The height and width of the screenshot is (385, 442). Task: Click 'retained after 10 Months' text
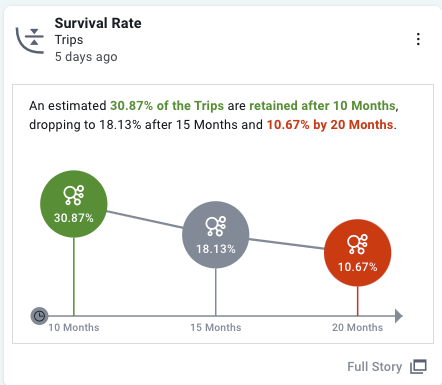[322, 106]
